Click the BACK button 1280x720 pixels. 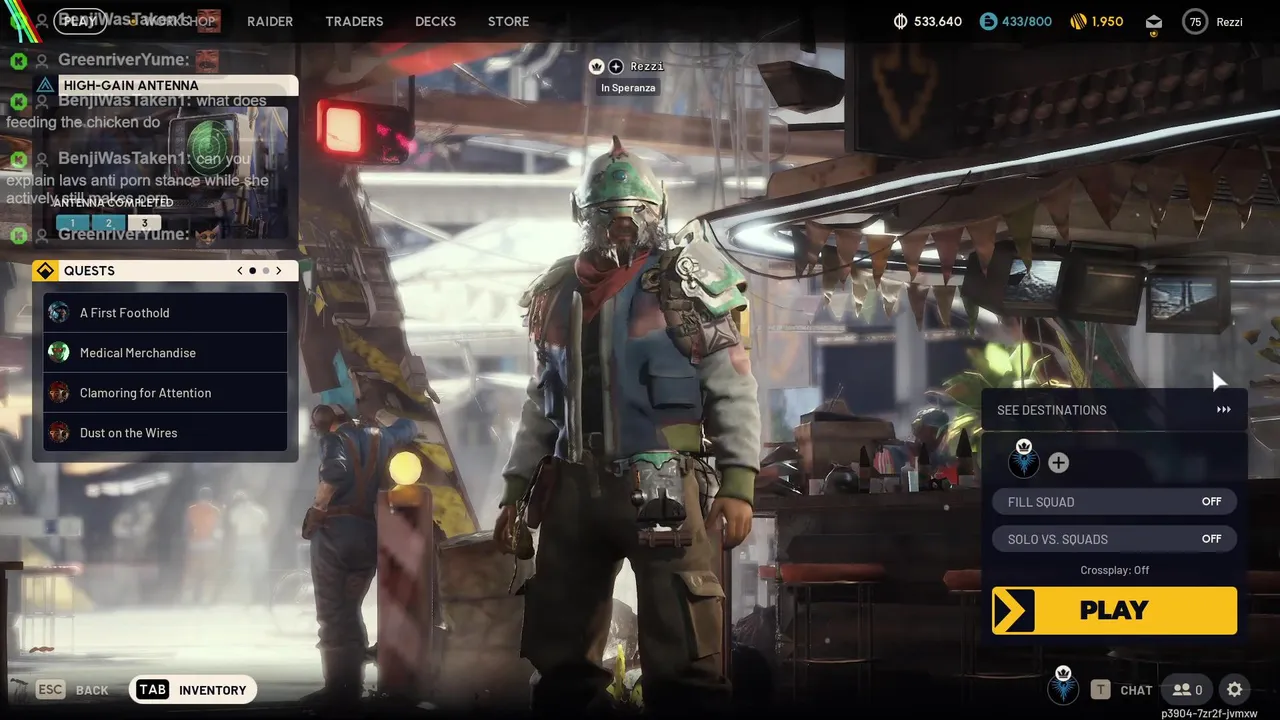(92, 690)
